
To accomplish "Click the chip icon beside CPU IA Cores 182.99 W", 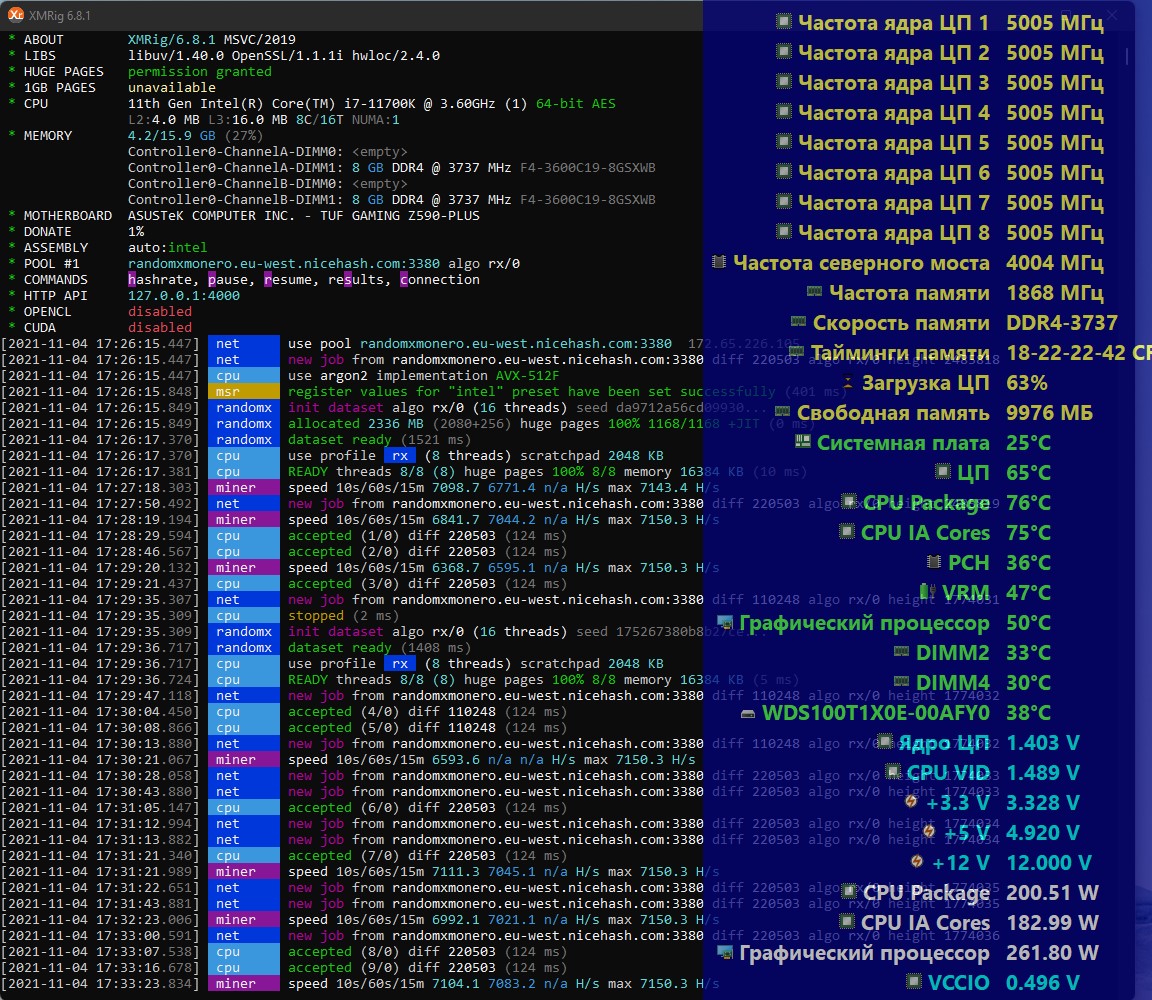I will [847, 921].
